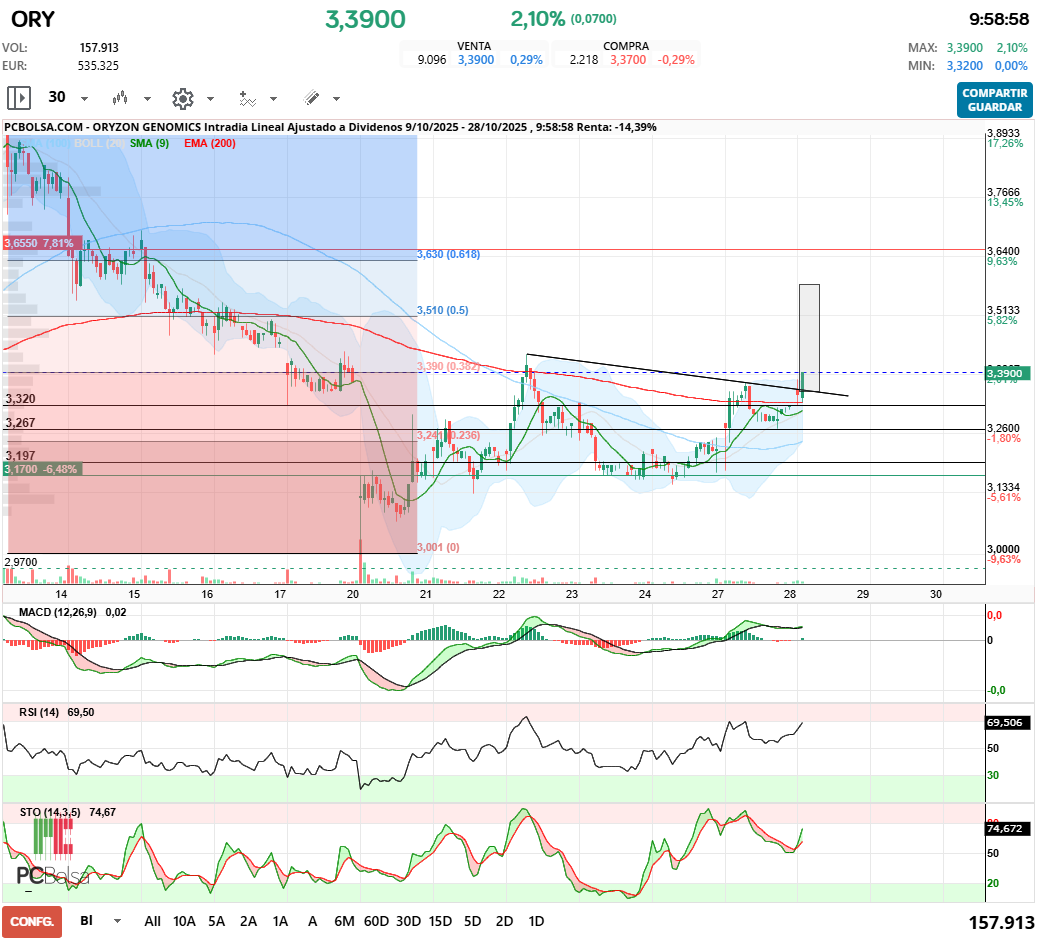Select the 15D time range
The width and height of the screenshot is (1048, 943).
pyautogui.click(x=440, y=922)
